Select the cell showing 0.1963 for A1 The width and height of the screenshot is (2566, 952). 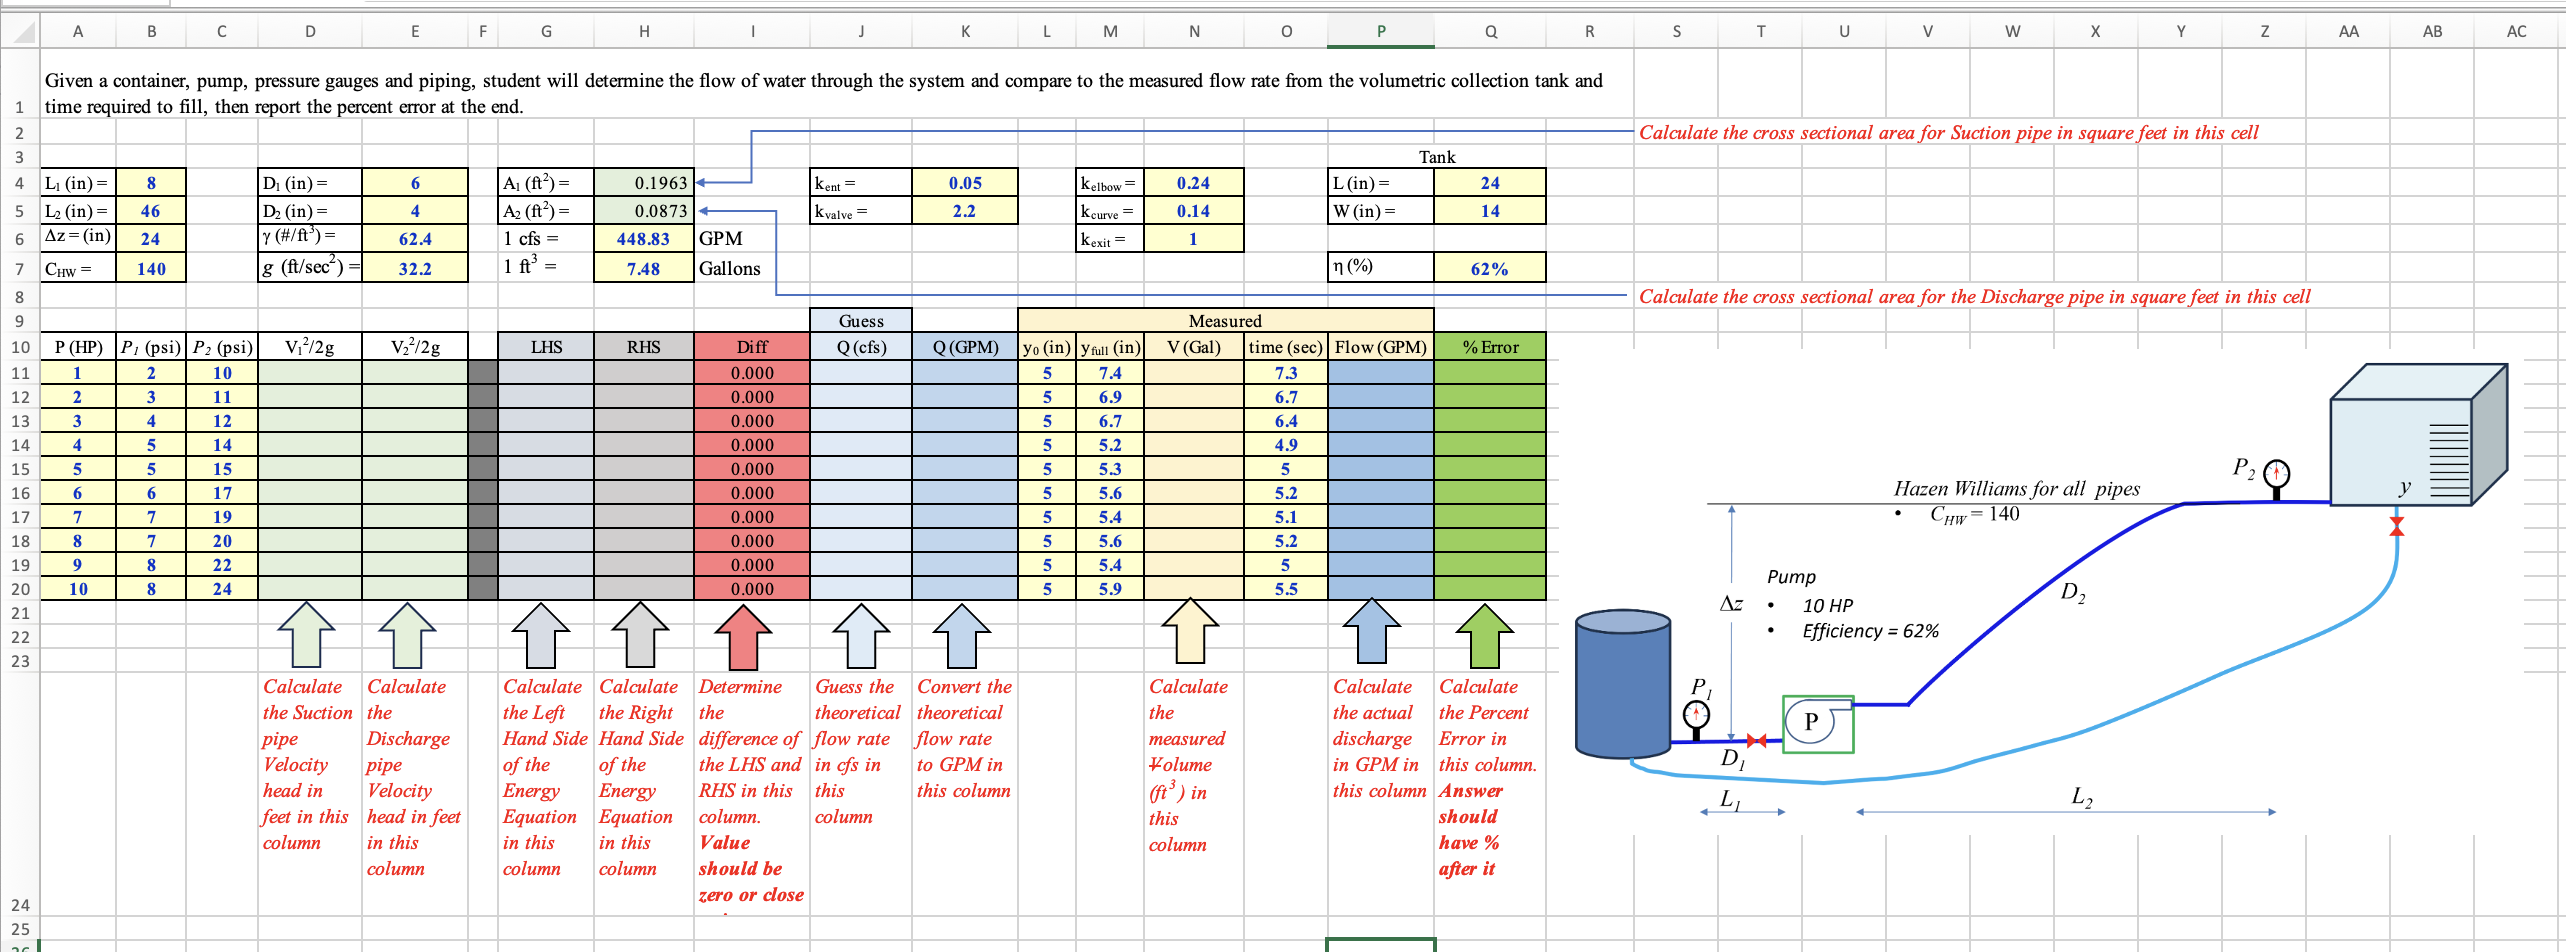point(643,183)
